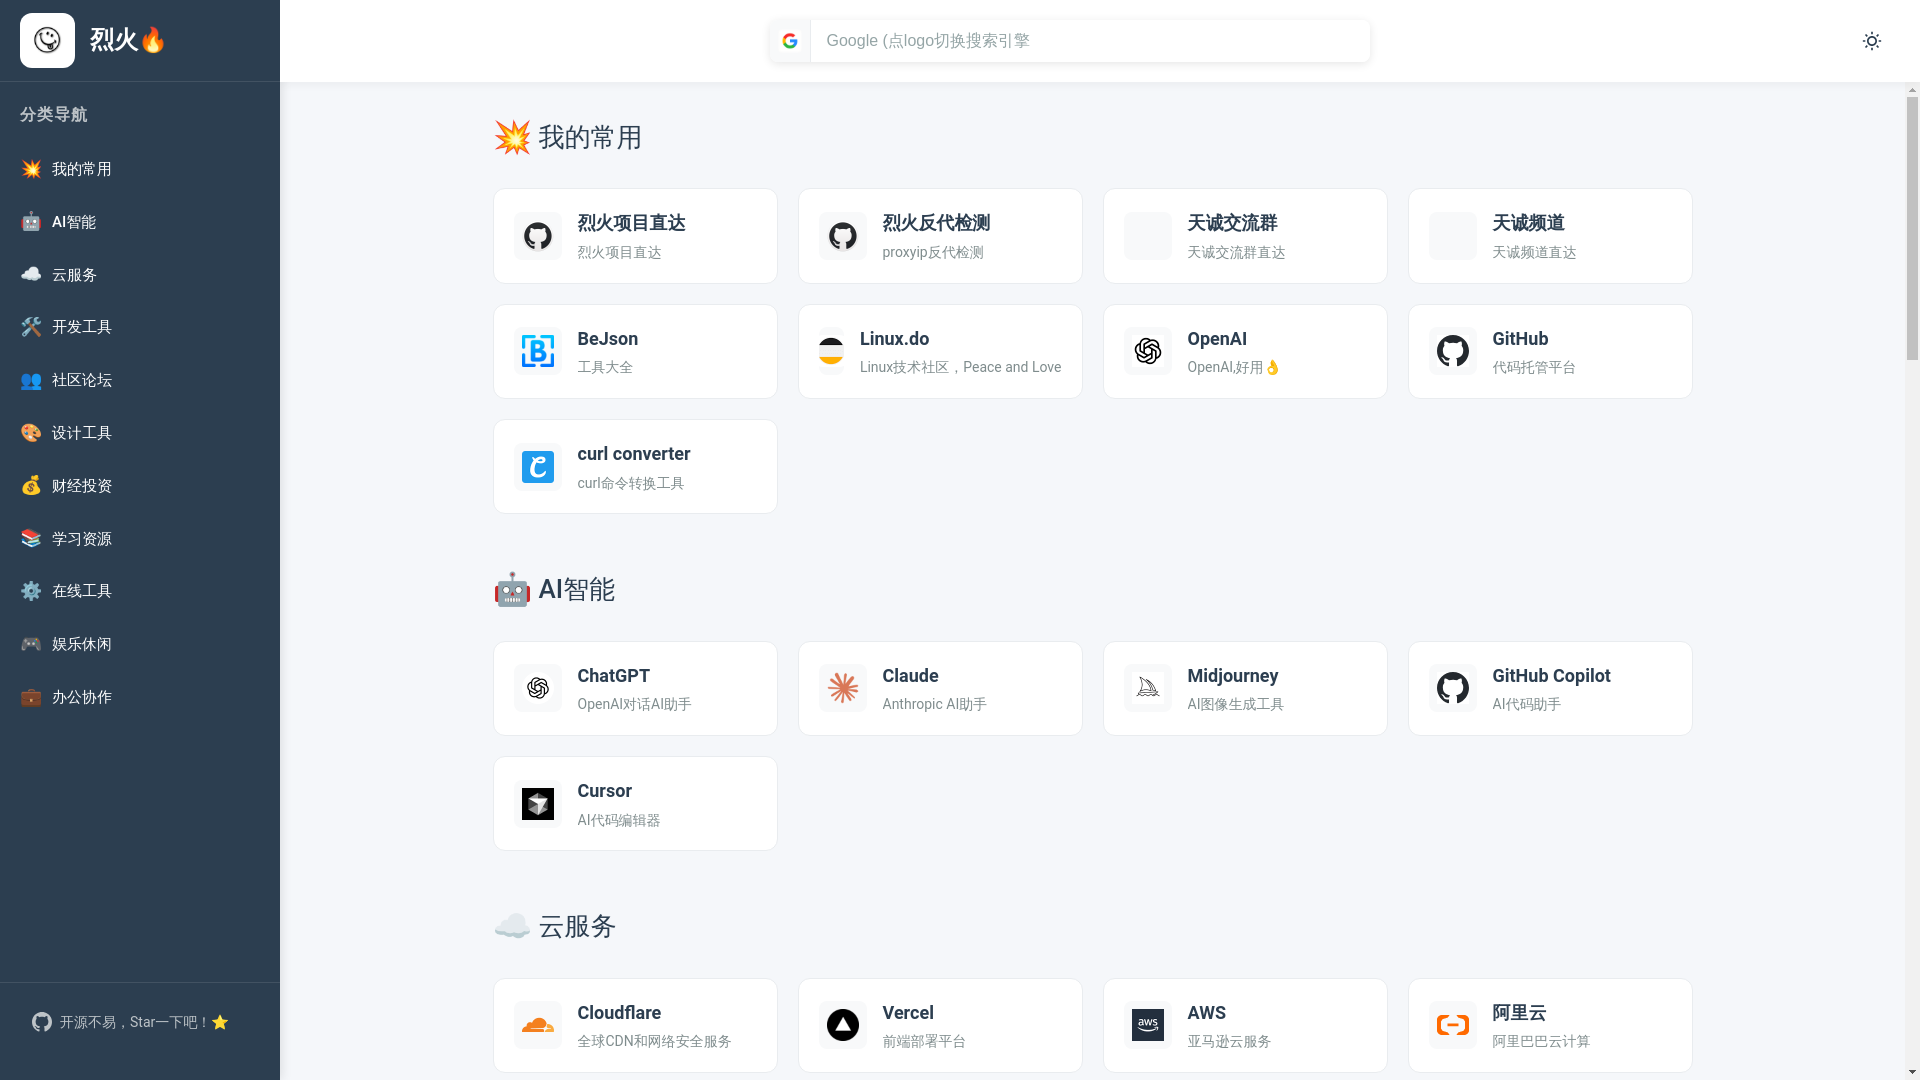1920x1080 pixels.
Task: Open the ChatGPT card title
Action: [613, 676]
